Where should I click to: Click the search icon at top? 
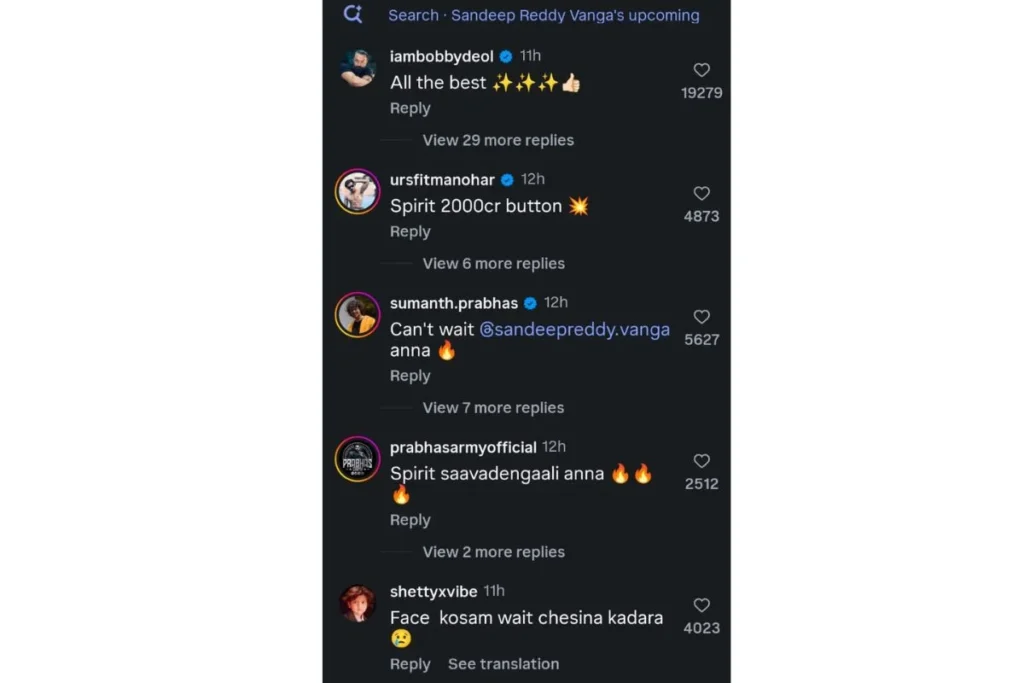(x=352, y=14)
